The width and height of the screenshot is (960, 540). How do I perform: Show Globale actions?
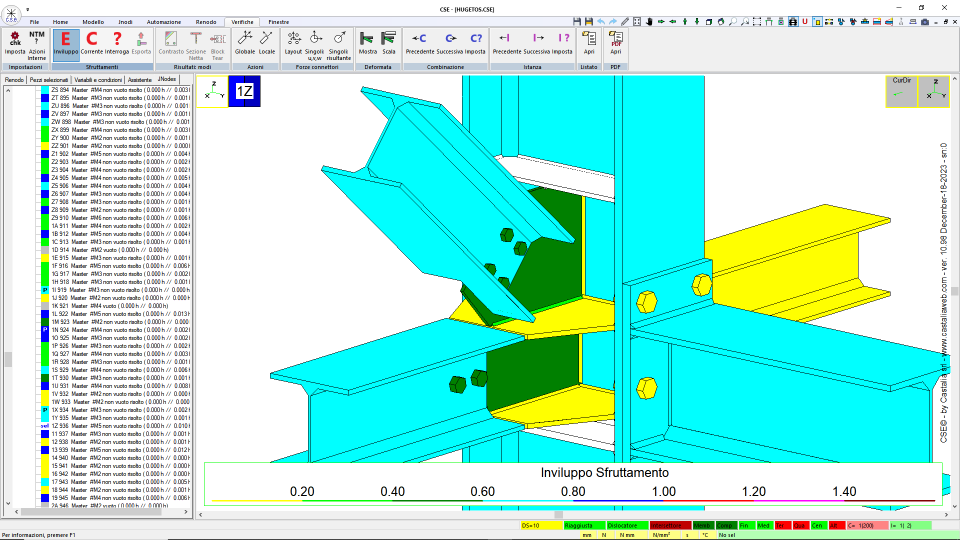245,43
